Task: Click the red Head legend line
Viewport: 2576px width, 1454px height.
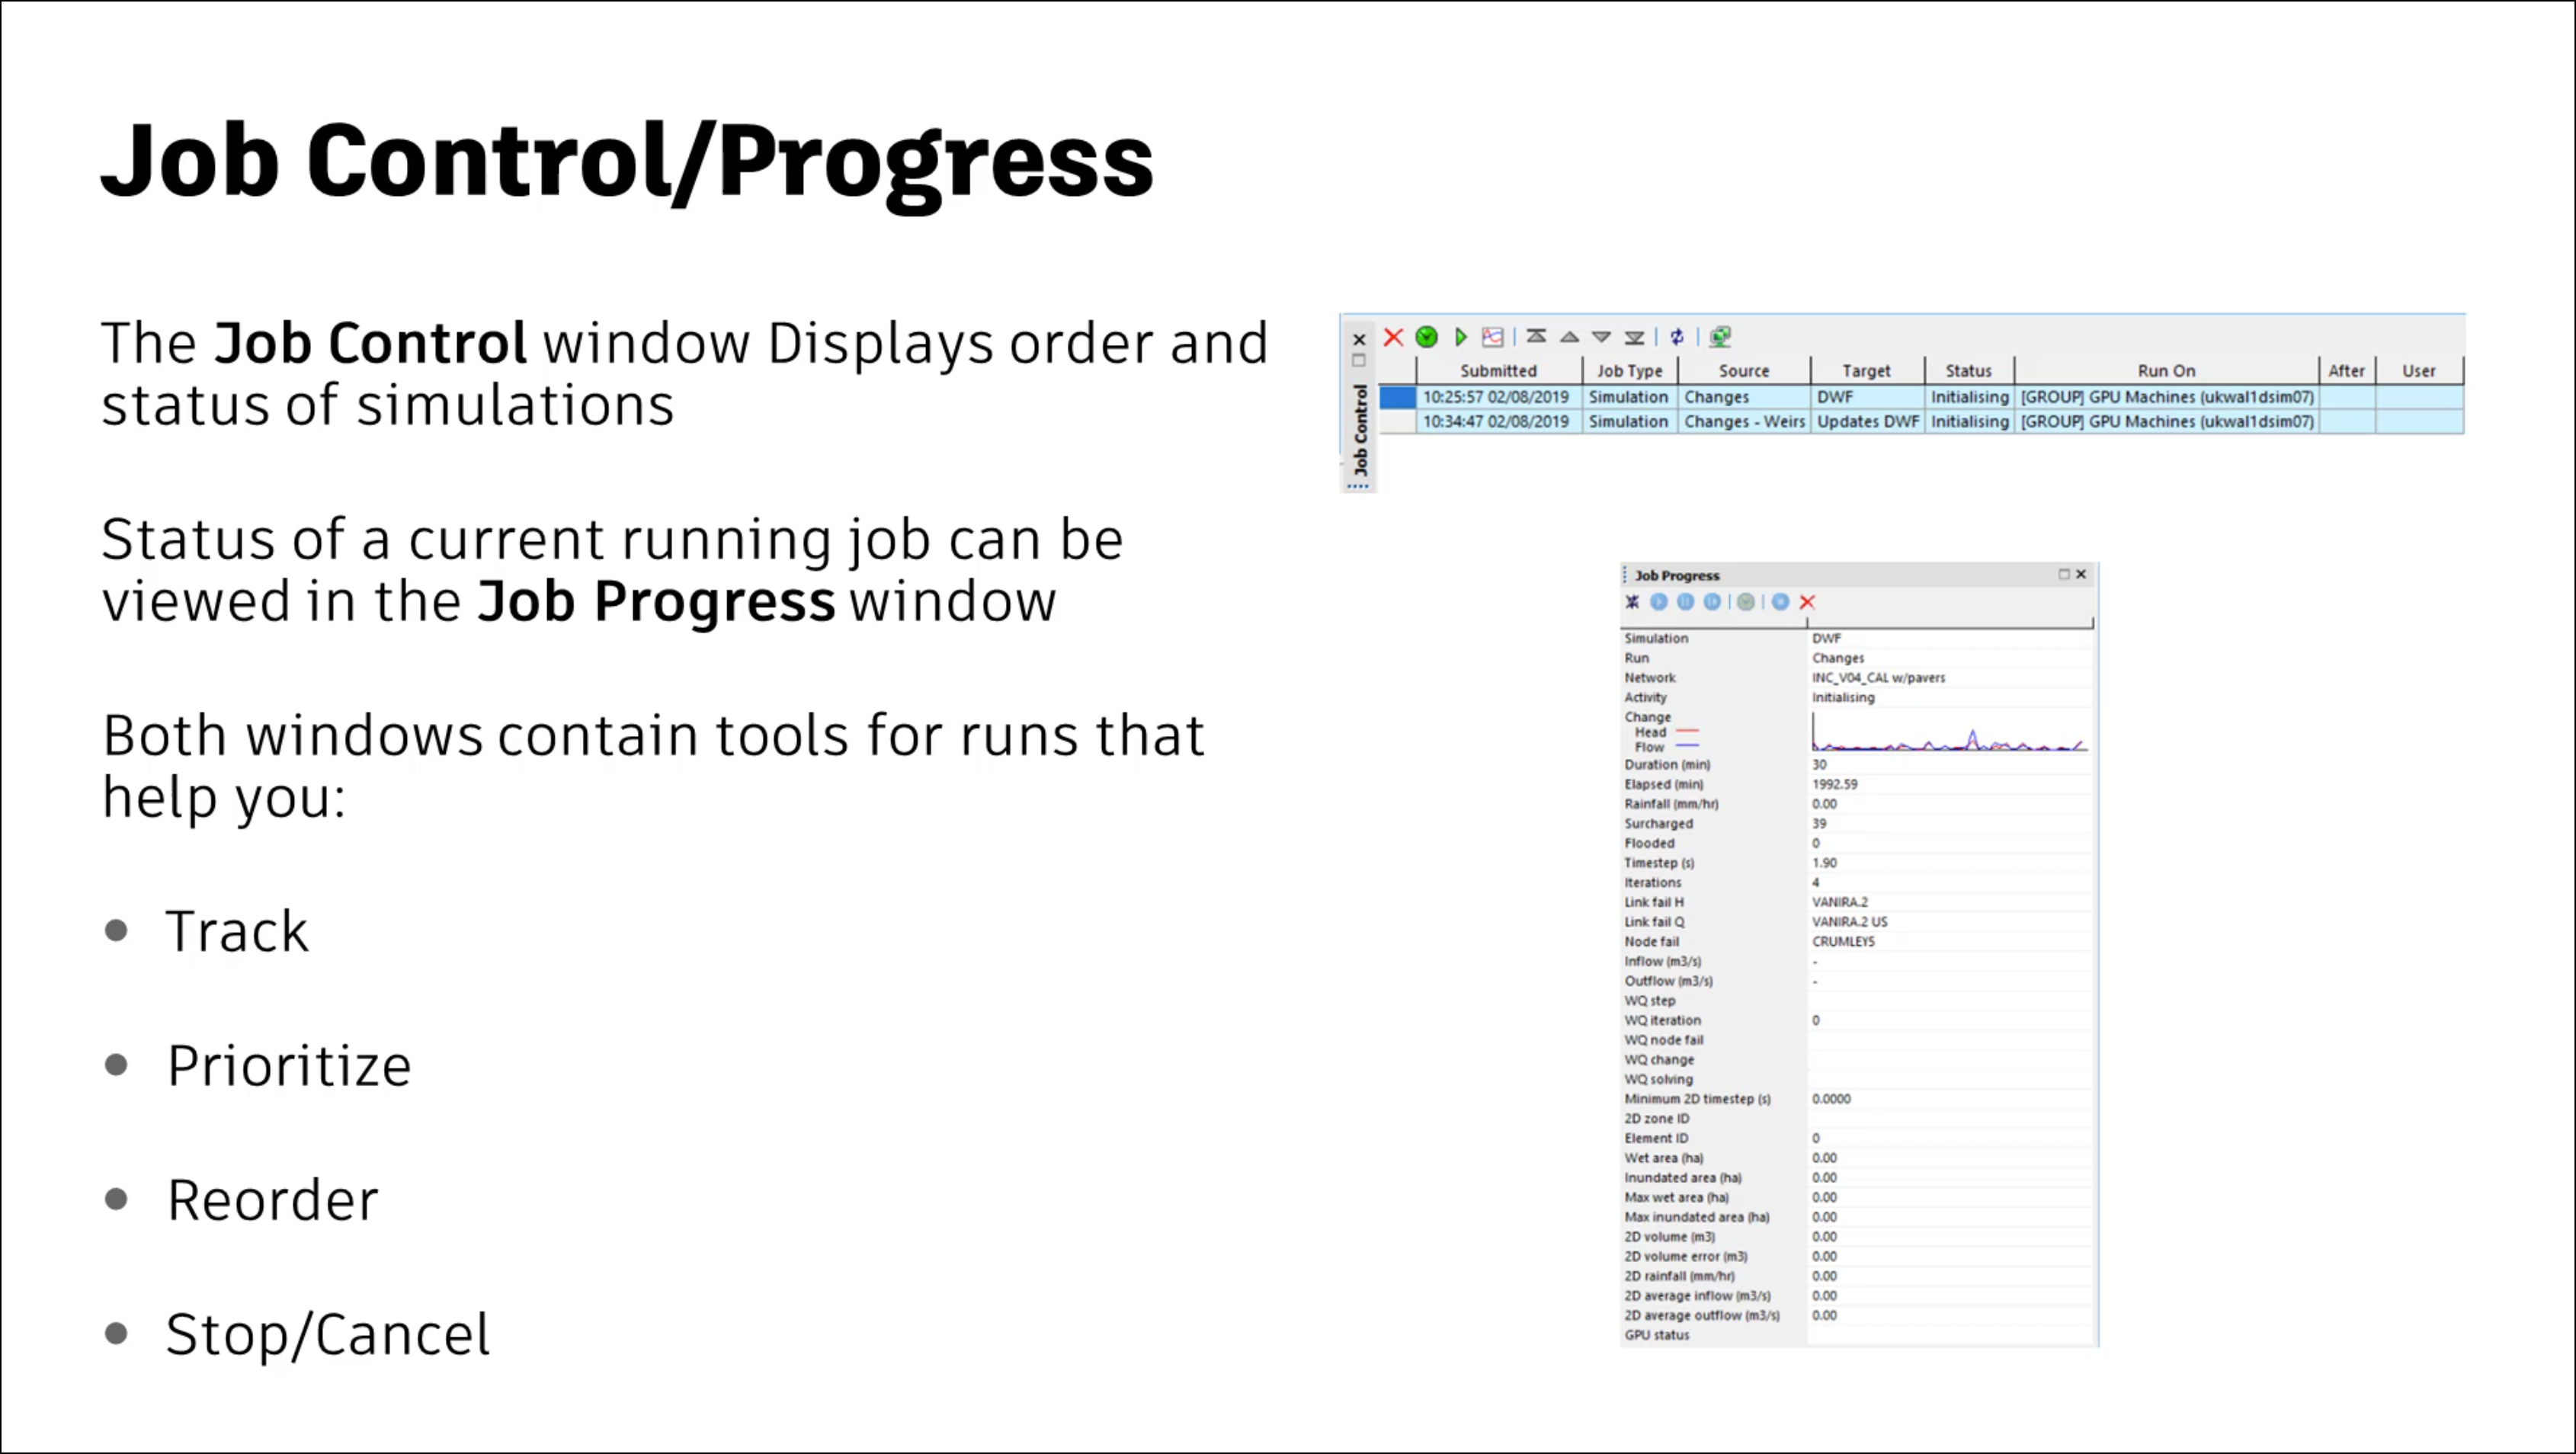Action: 1687,732
